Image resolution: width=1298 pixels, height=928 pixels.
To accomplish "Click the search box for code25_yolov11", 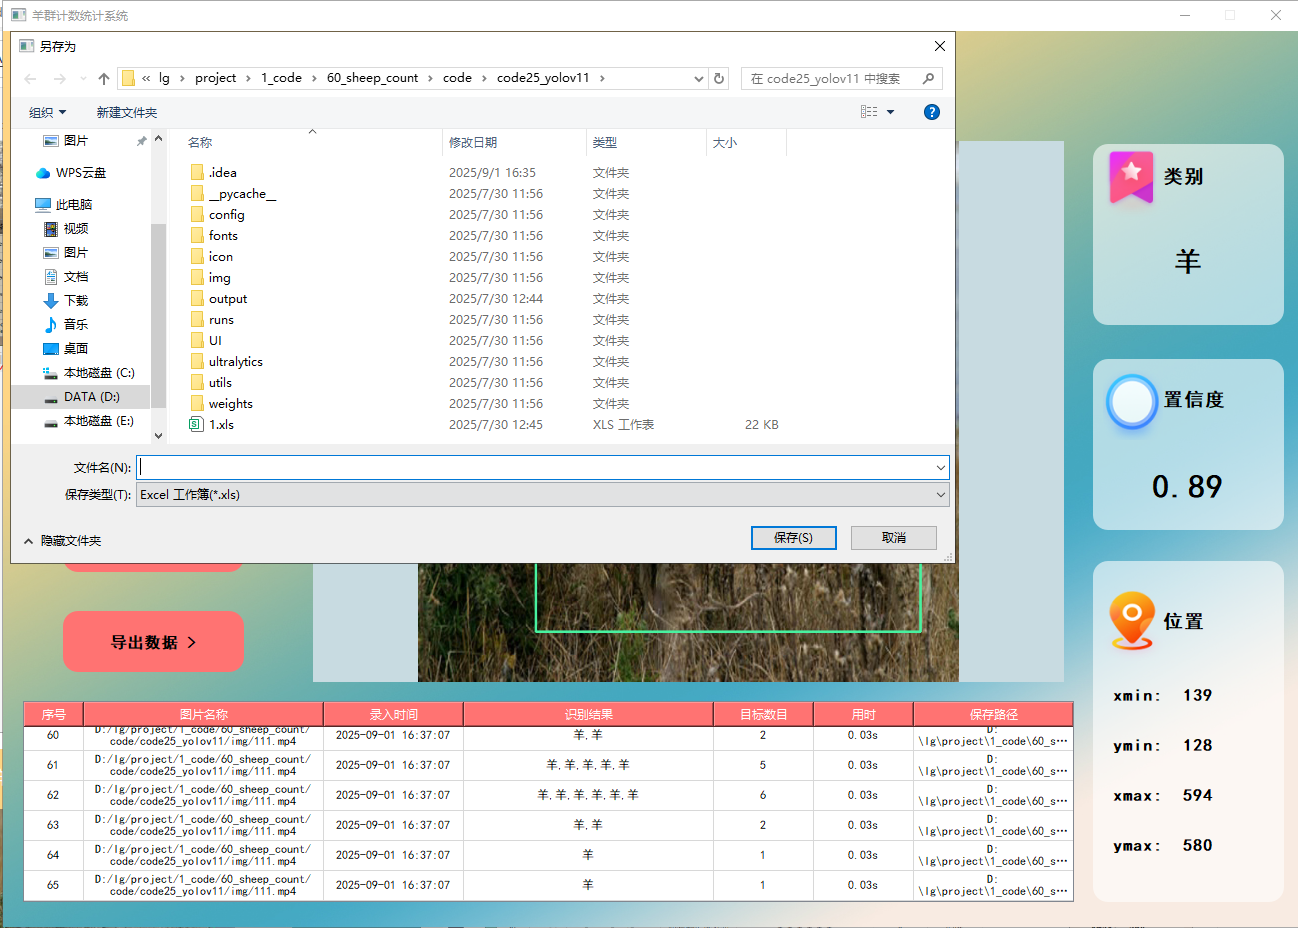I will coord(841,78).
